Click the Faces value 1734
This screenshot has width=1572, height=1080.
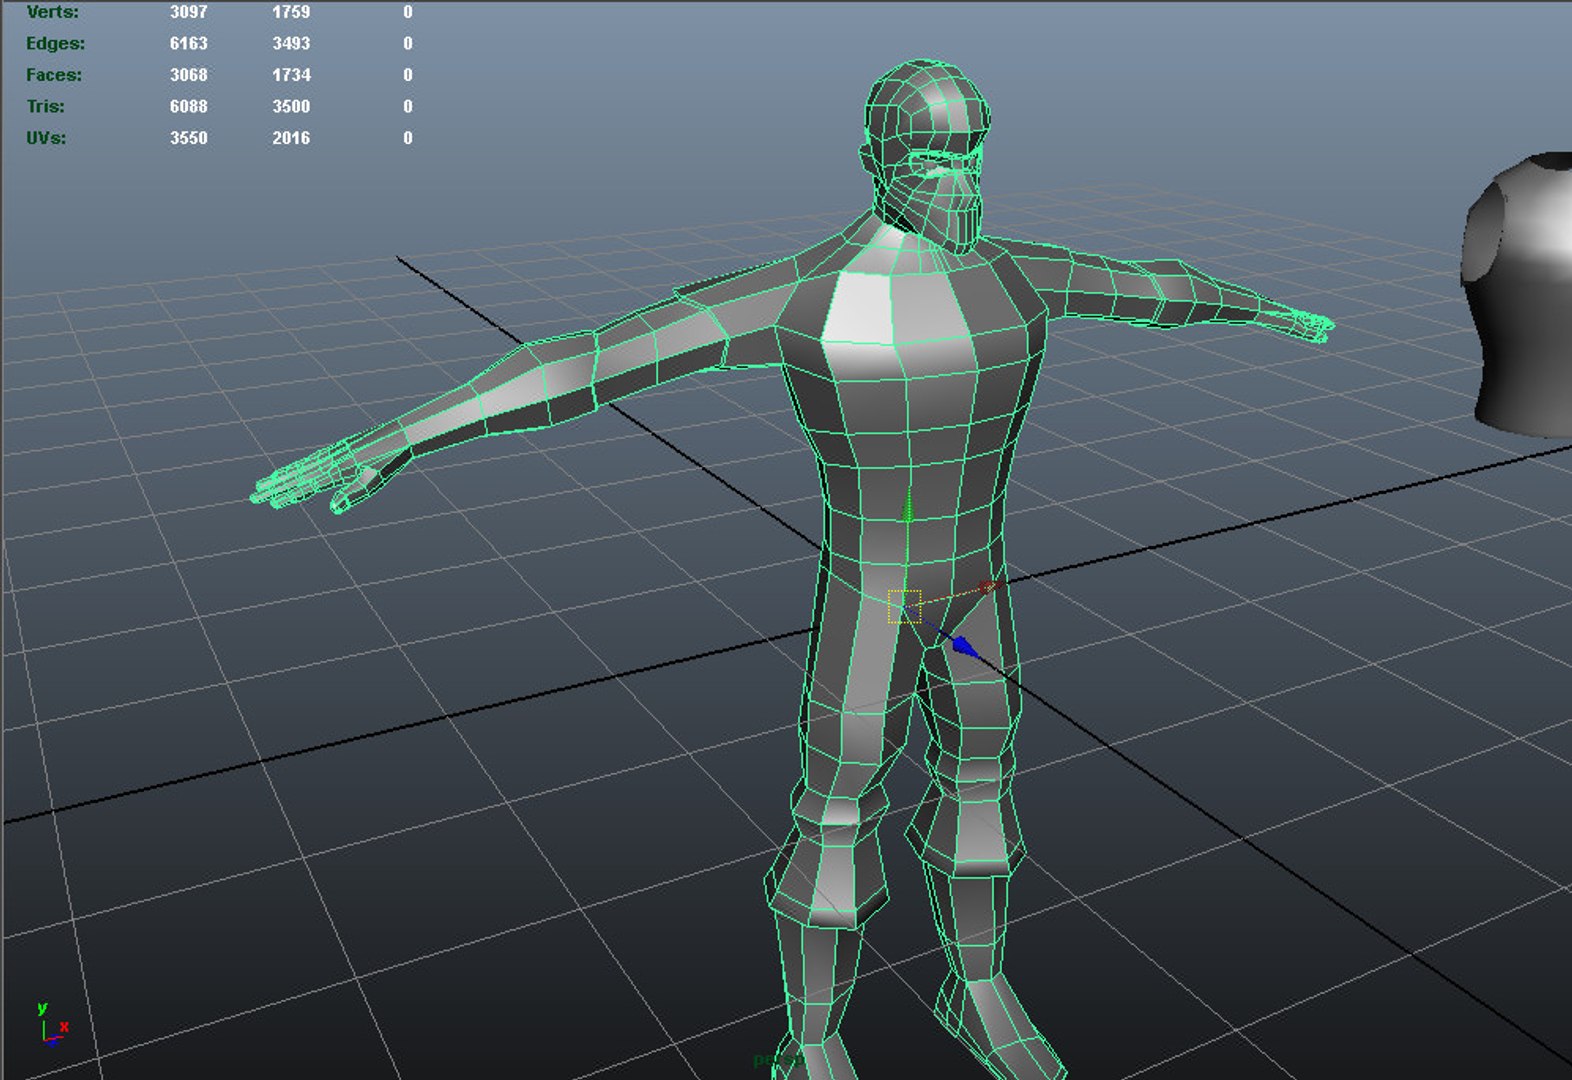tap(291, 75)
